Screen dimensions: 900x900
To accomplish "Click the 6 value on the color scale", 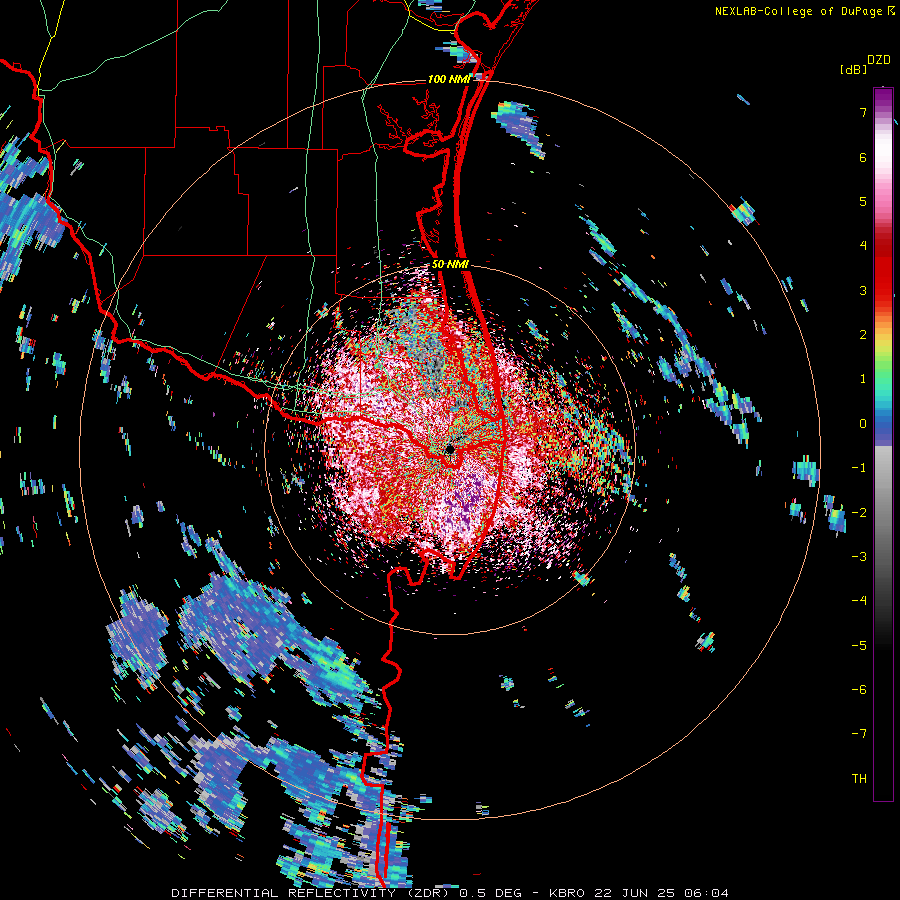I will (863, 157).
